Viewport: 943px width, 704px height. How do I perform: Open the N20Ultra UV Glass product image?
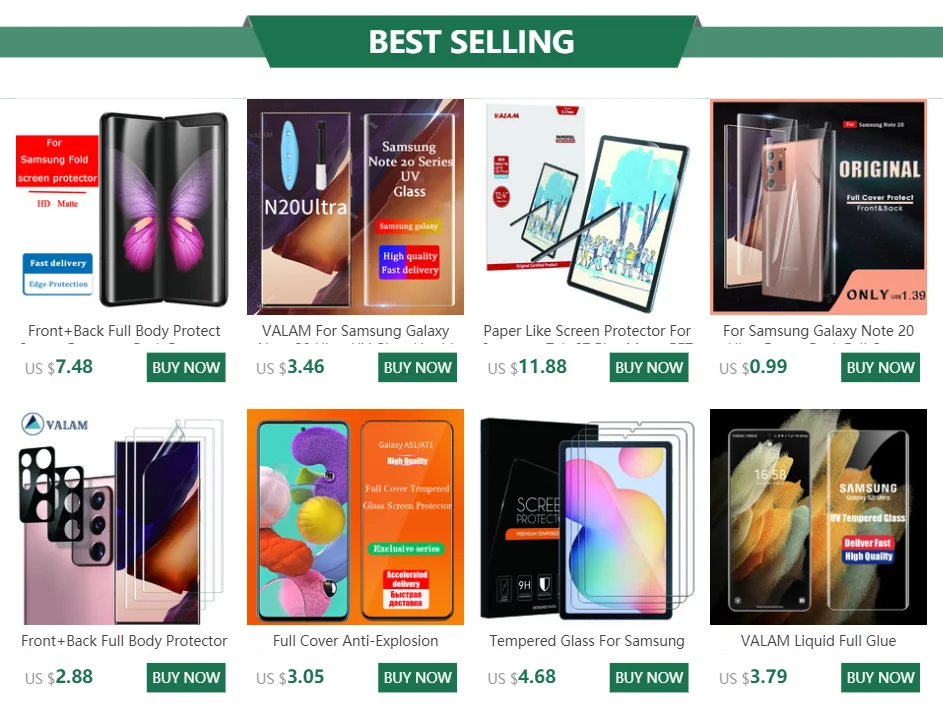pyautogui.click(x=355, y=207)
